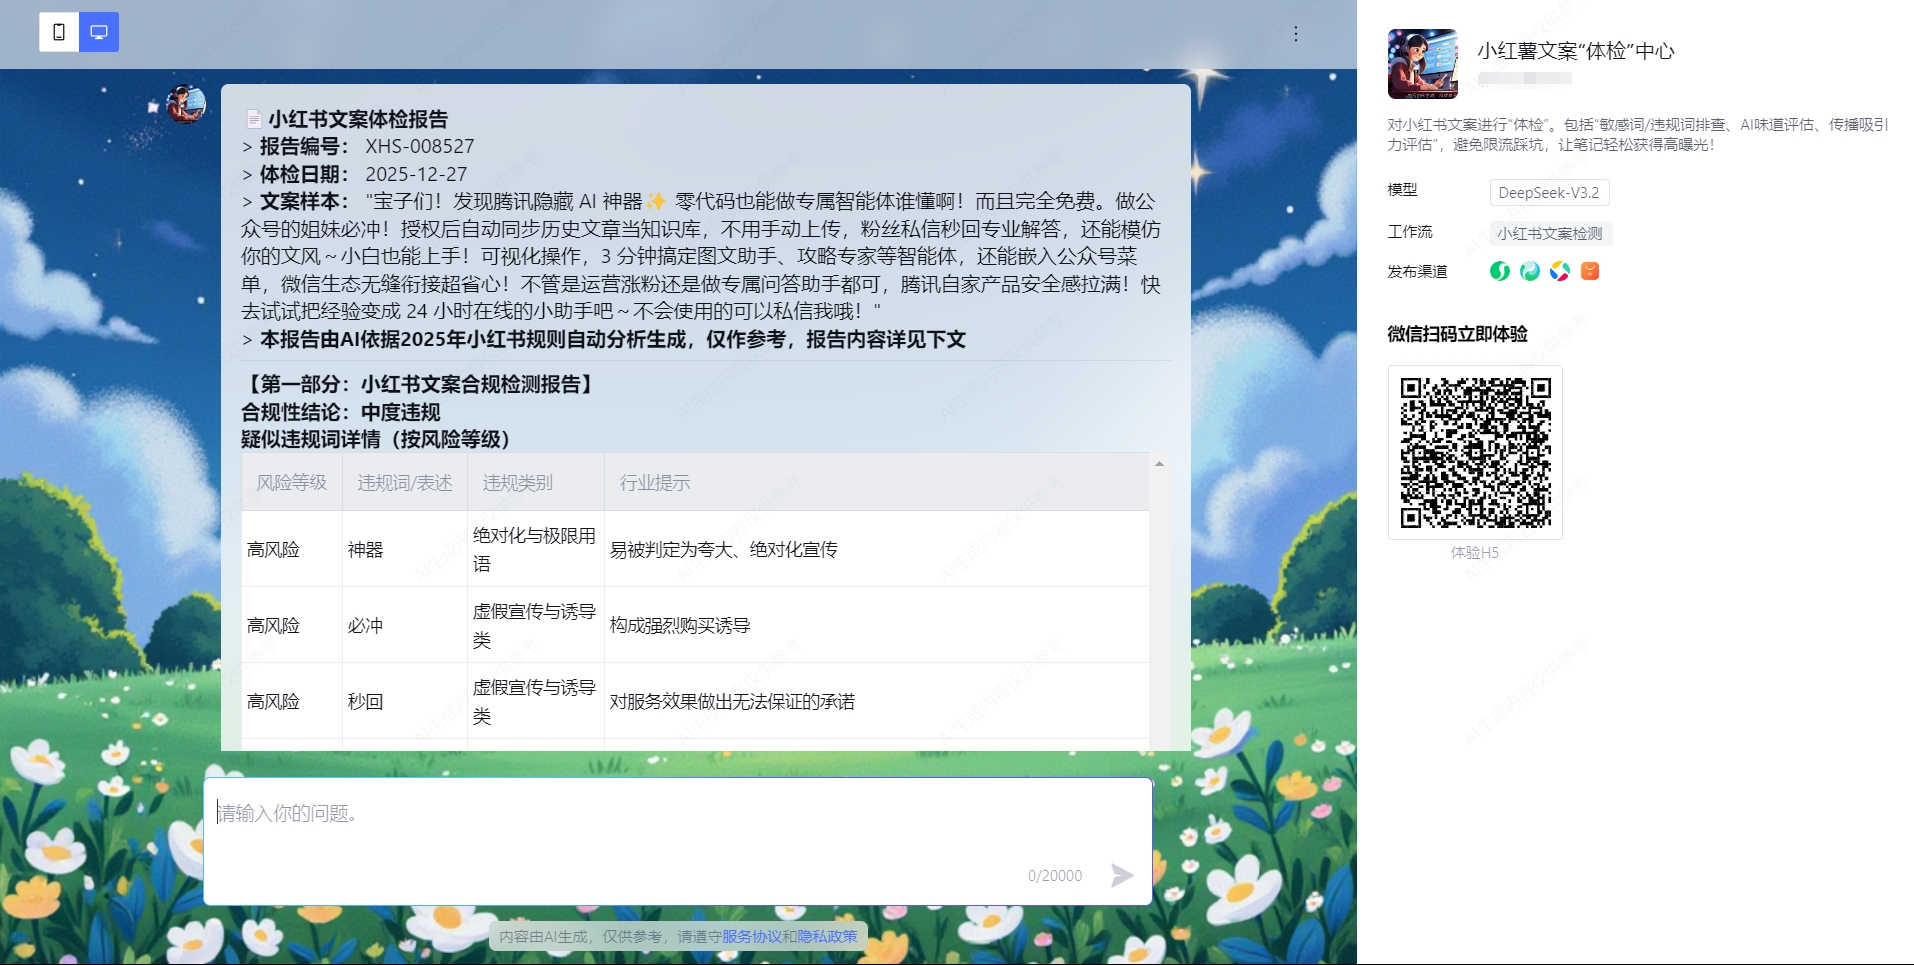Click the send arrow icon

point(1122,875)
